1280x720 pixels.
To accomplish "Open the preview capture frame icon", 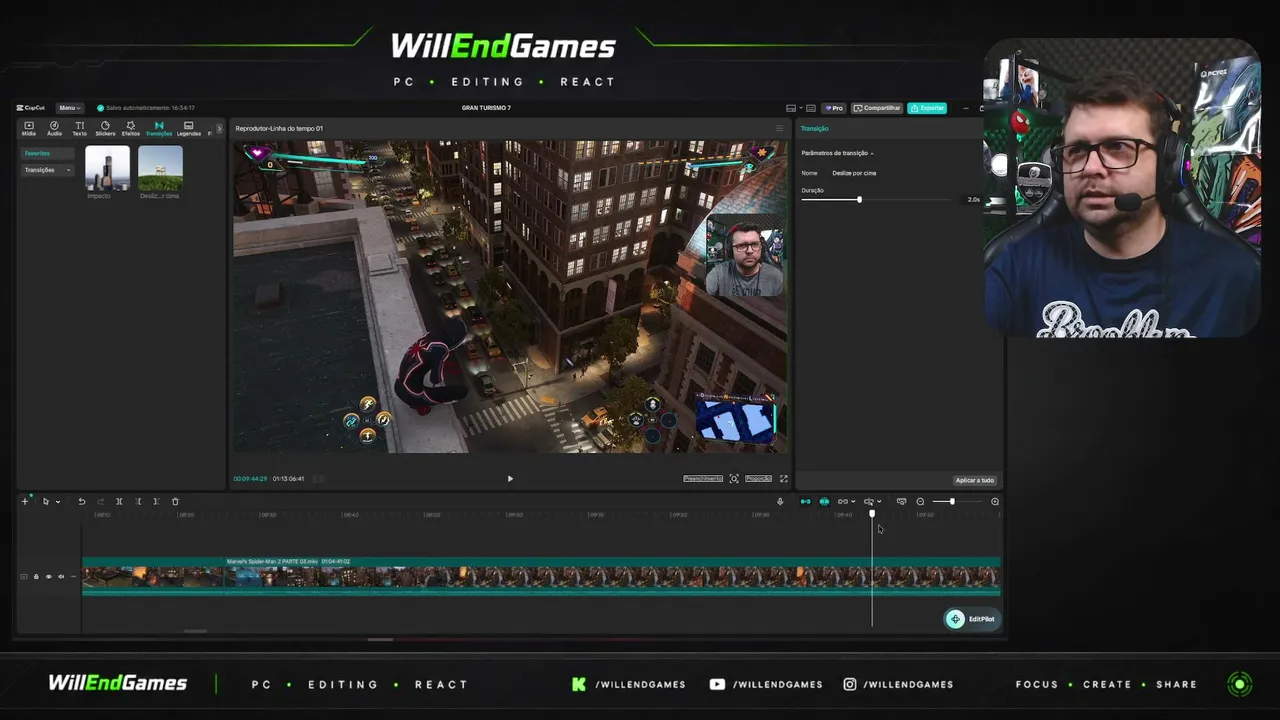I will coord(734,479).
